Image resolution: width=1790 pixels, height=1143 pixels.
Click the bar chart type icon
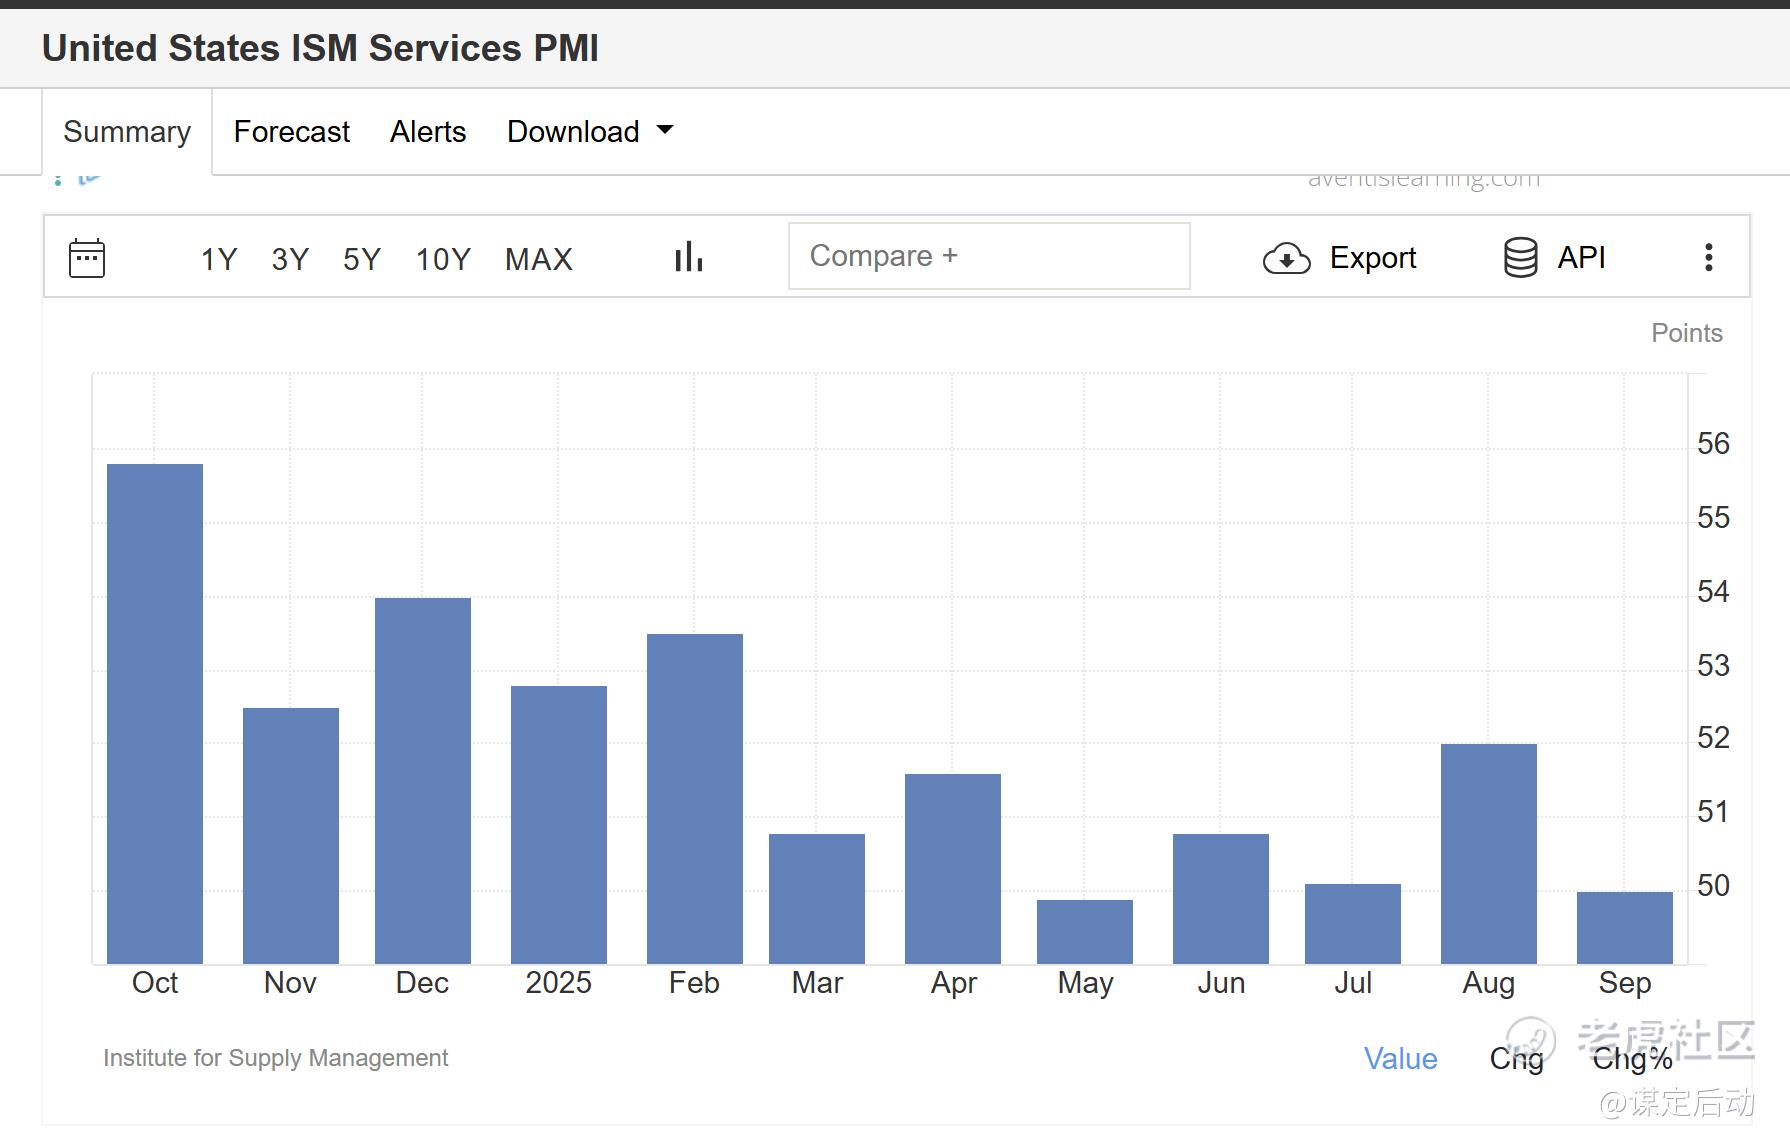[x=689, y=257]
